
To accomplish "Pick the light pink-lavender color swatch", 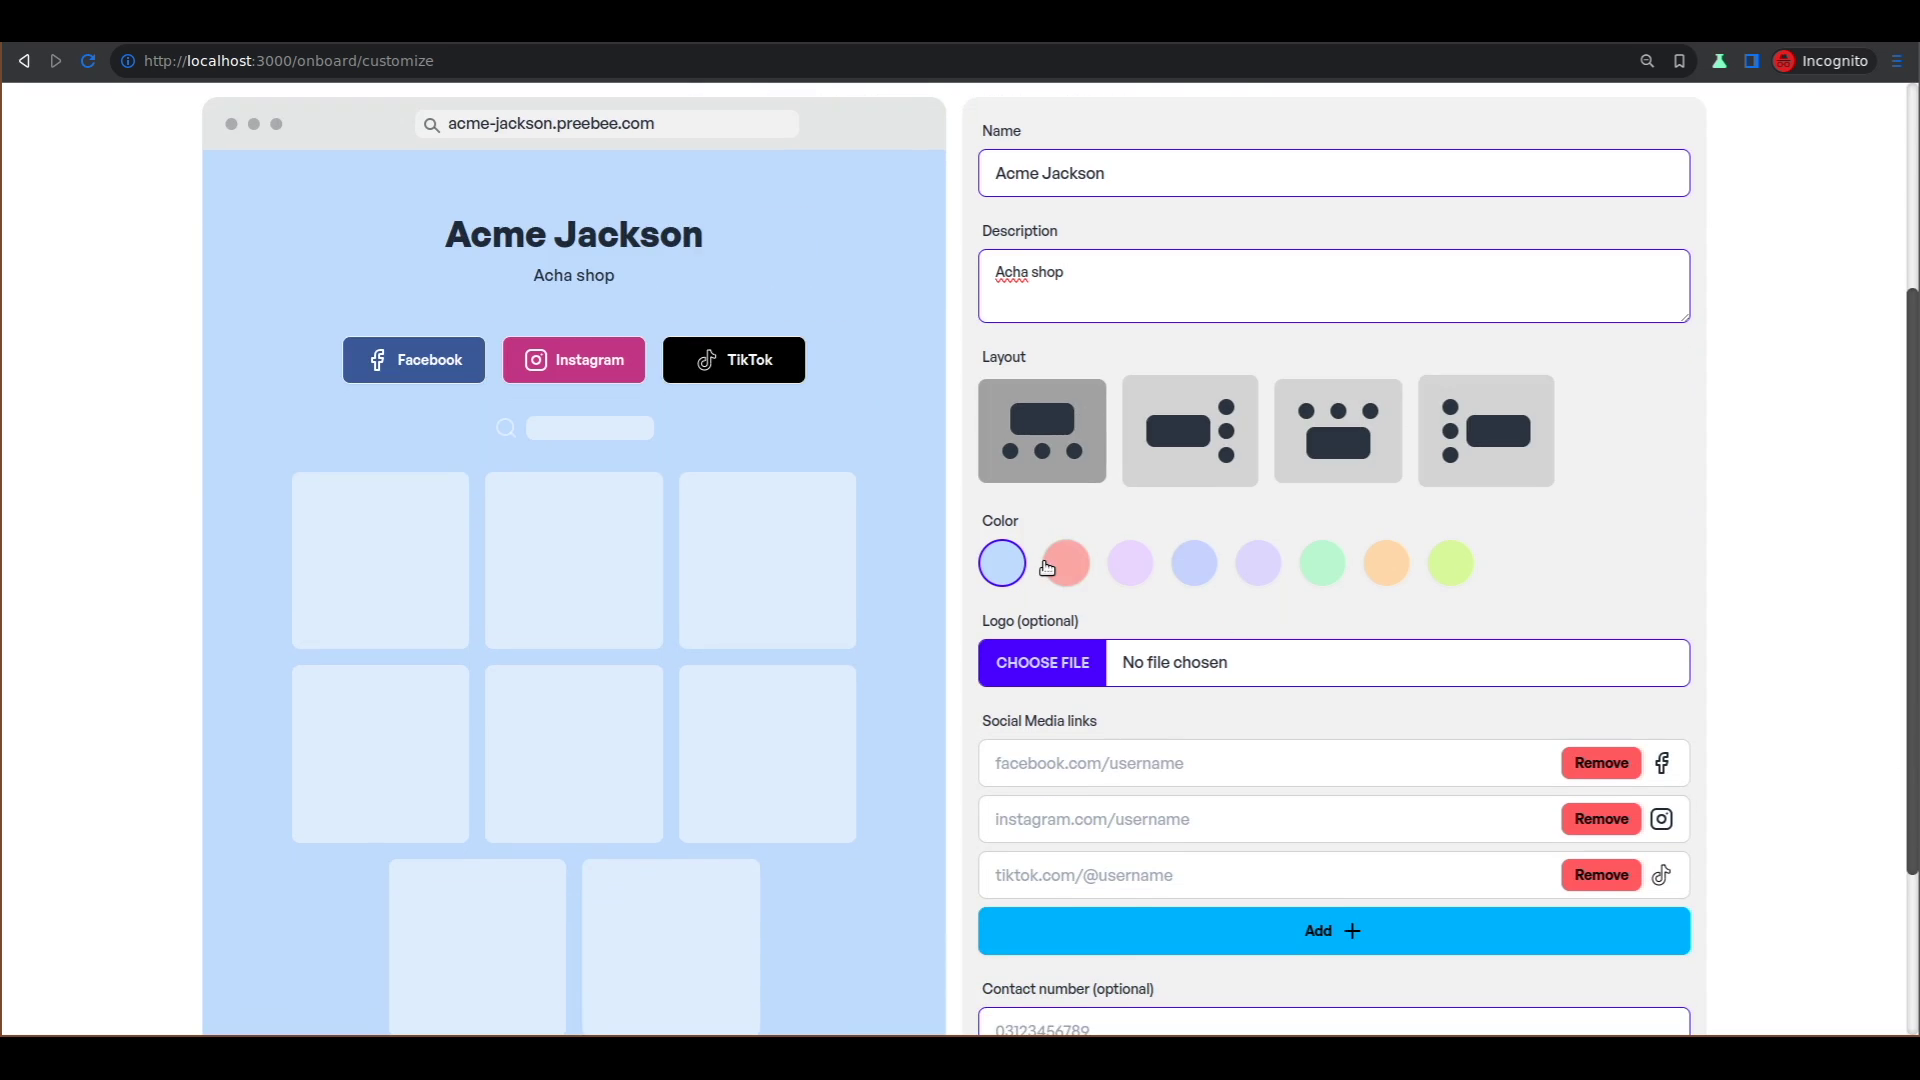I will click(1130, 563).
